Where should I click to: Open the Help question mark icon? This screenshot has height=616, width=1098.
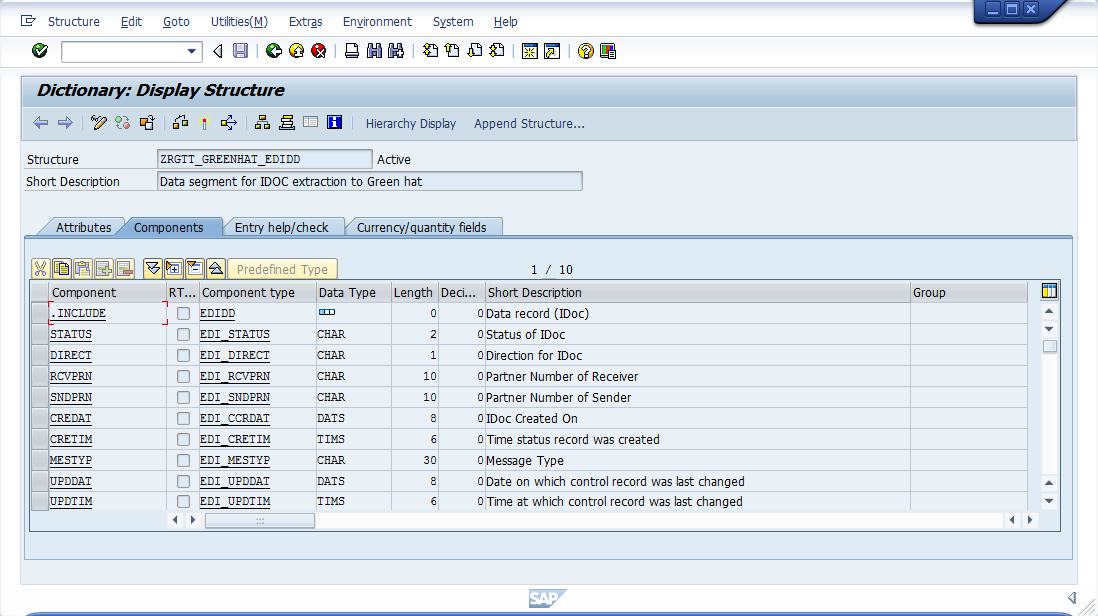pos(586,51)
